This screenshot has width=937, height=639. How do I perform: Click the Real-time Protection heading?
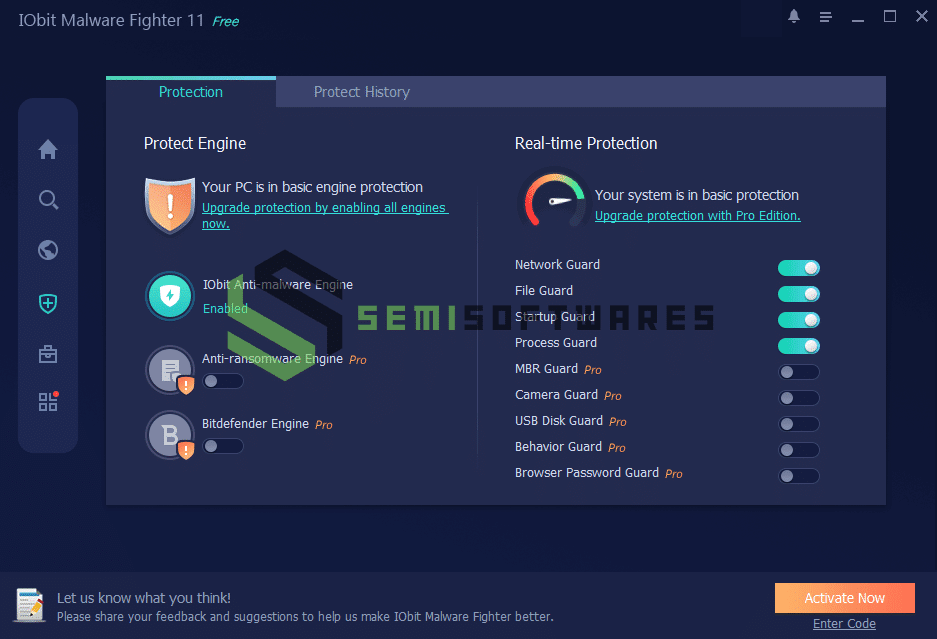point(586,143)
